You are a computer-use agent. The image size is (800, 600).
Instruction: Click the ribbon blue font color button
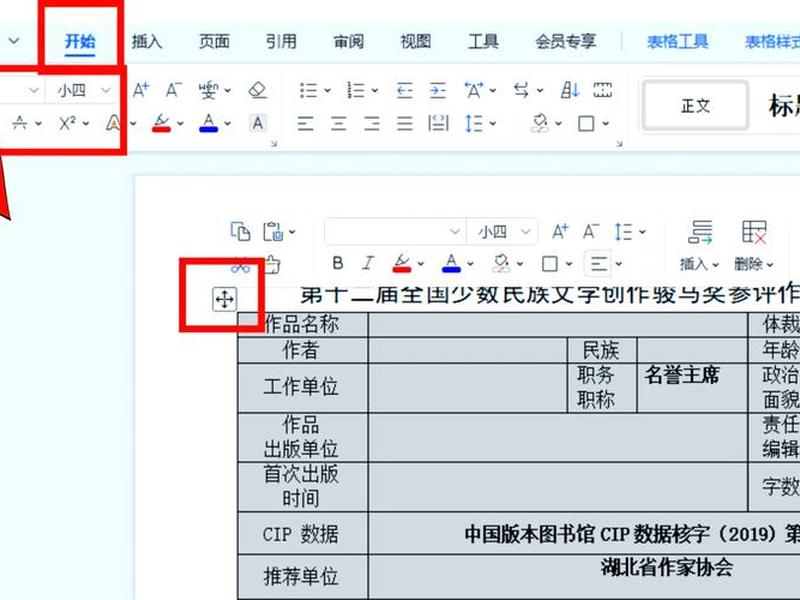coord(208,123)
